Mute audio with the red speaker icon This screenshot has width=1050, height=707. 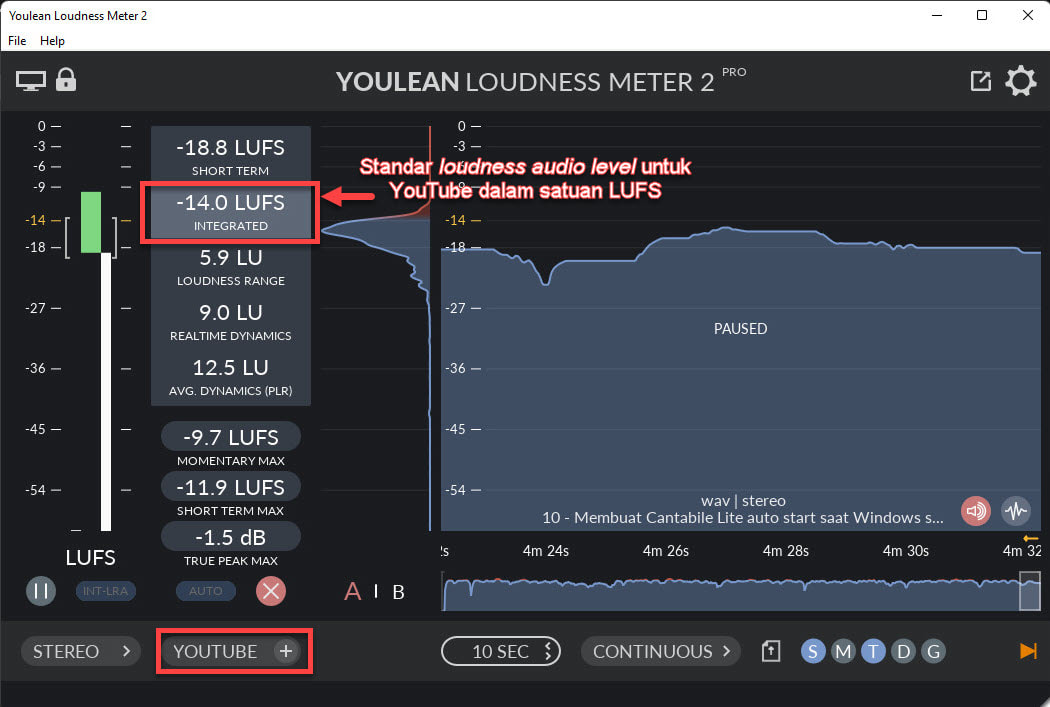coord(976,511)
